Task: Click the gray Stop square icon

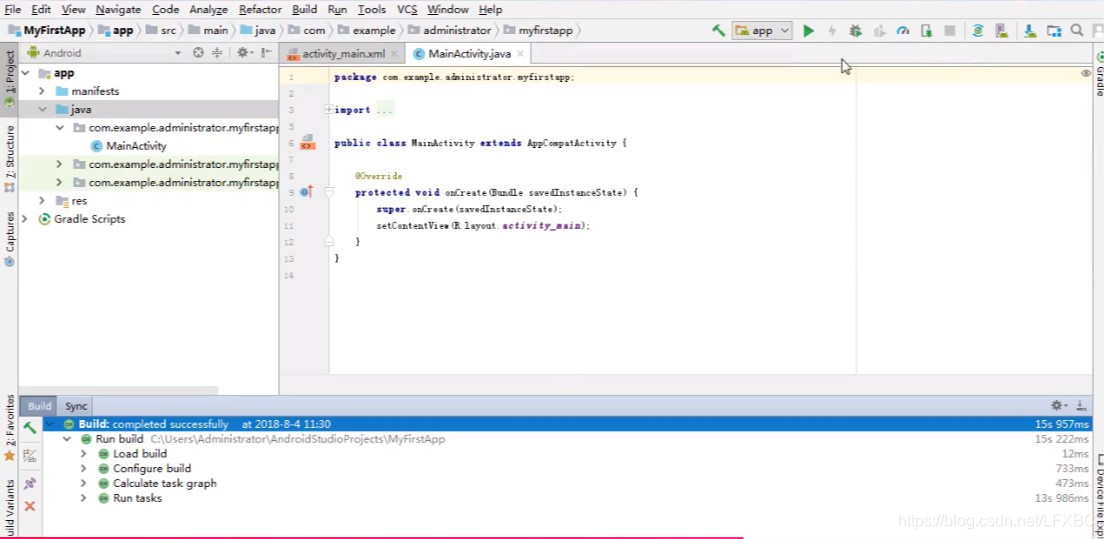Action: pyautogui.click(x=950, y=30)
